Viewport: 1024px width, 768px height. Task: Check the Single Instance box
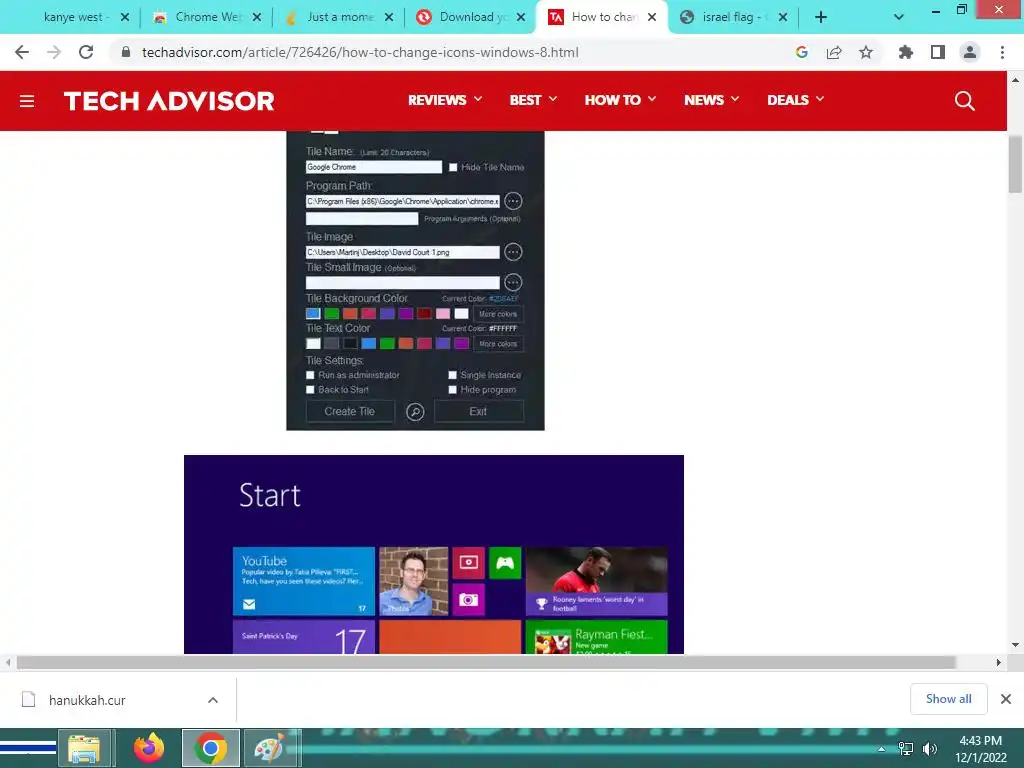pyautogui.click(x=452, y=375)
